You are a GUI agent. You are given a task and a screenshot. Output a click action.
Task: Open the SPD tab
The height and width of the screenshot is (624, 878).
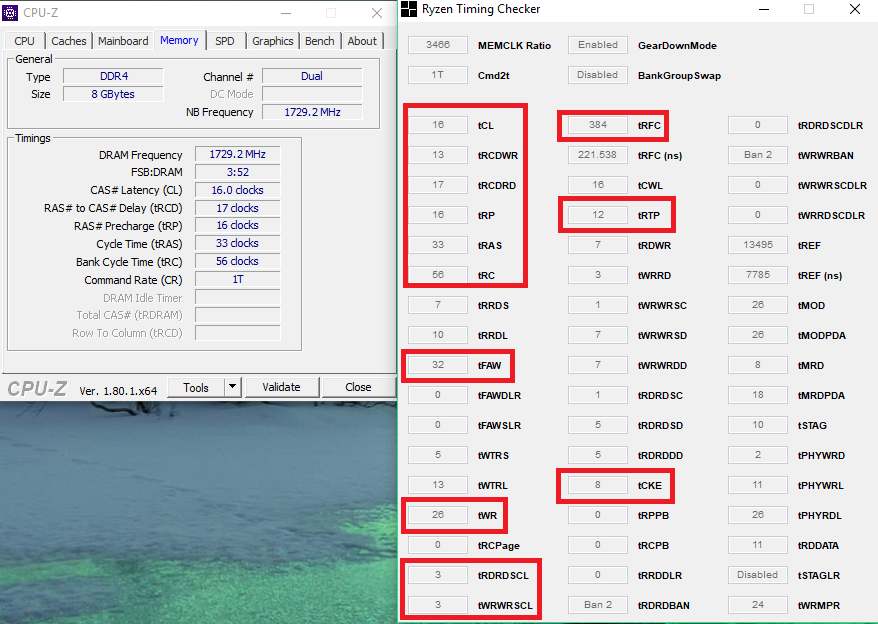pos(225,41)
